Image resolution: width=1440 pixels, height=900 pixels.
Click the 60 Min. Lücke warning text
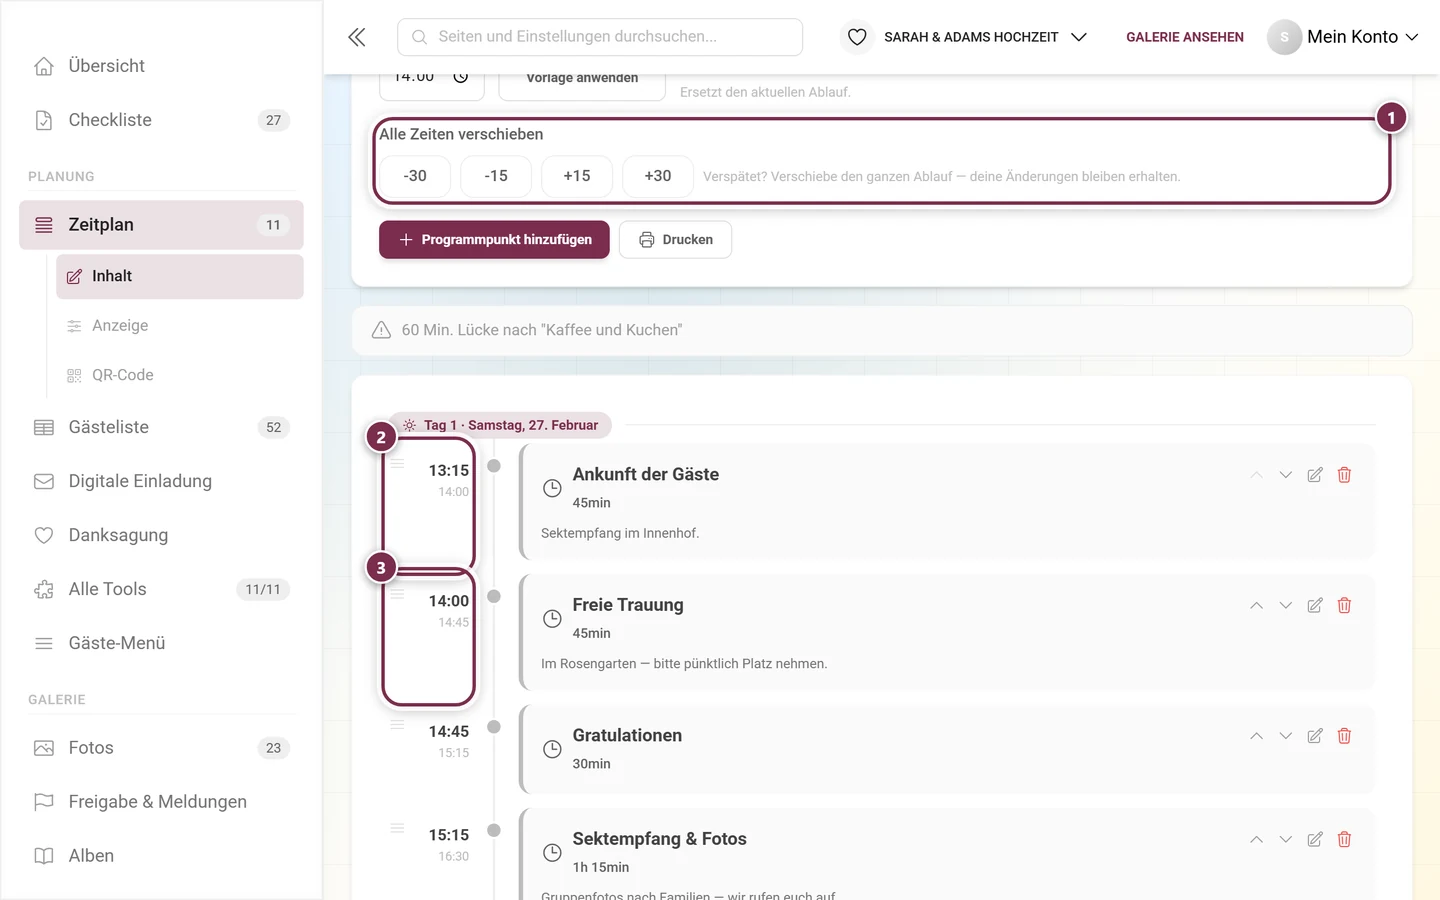click(542, 330)
